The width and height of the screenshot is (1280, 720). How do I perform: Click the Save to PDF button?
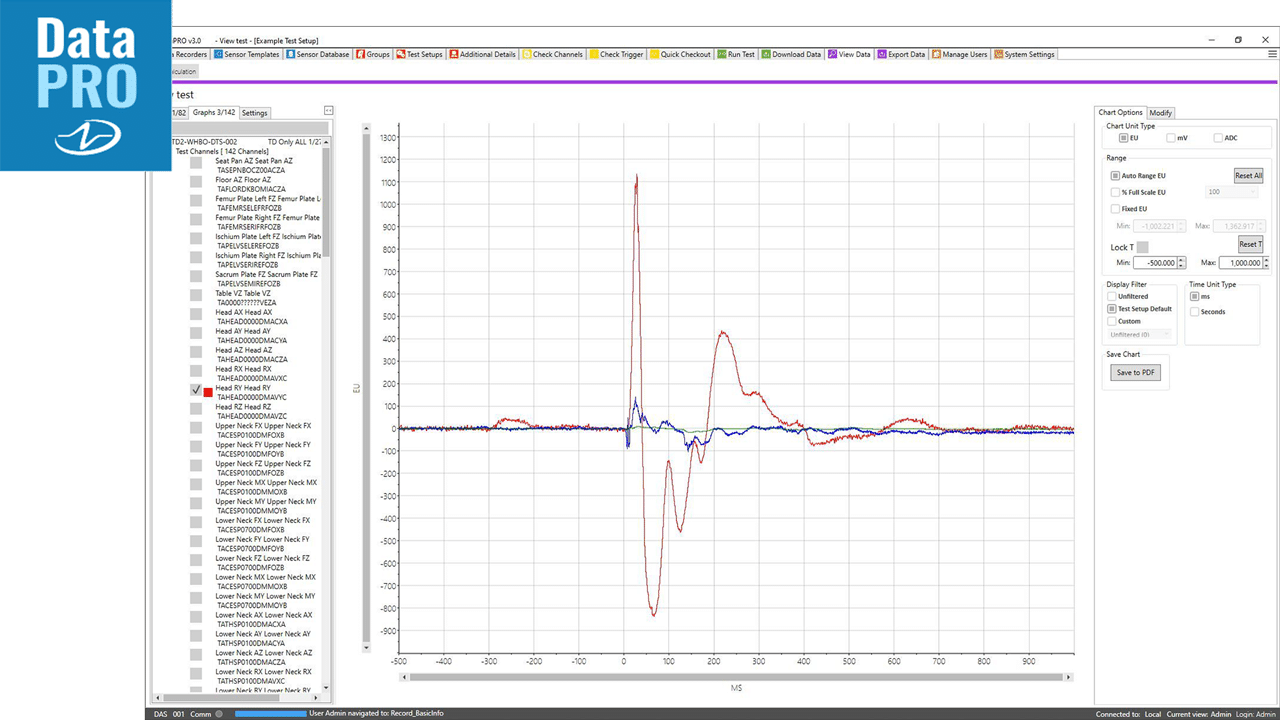tap(1135, 373)
